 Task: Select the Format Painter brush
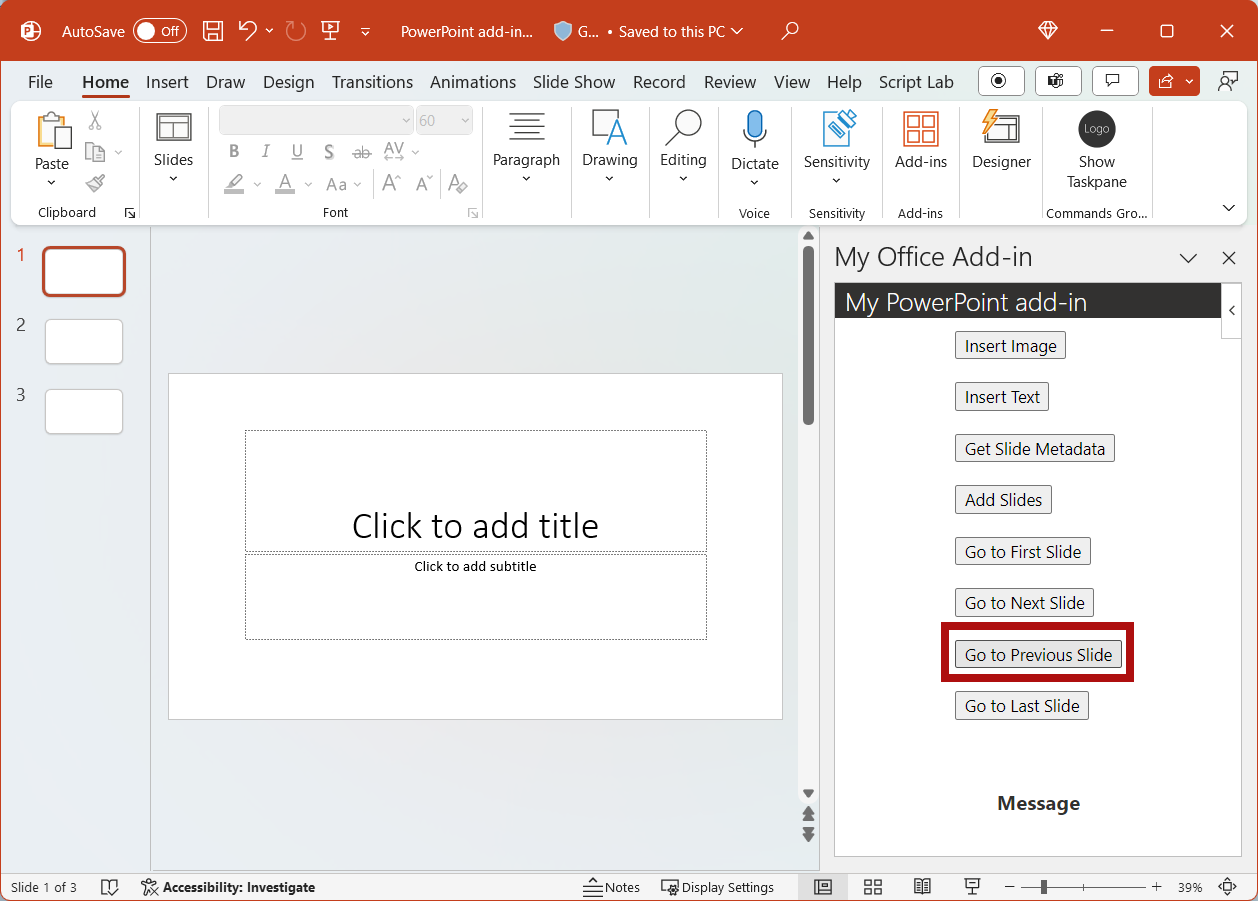pos(95,183)
